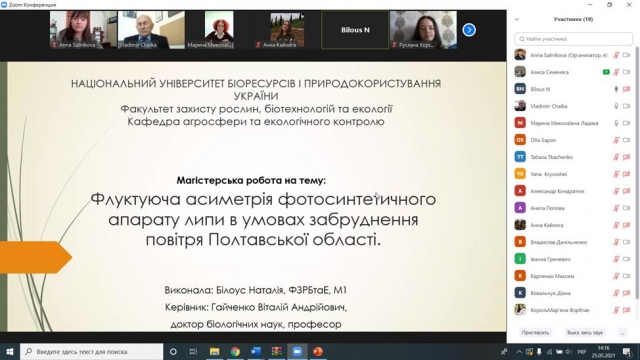
Task: Mute Bilous N's active microphone
Action: [616, 89]
